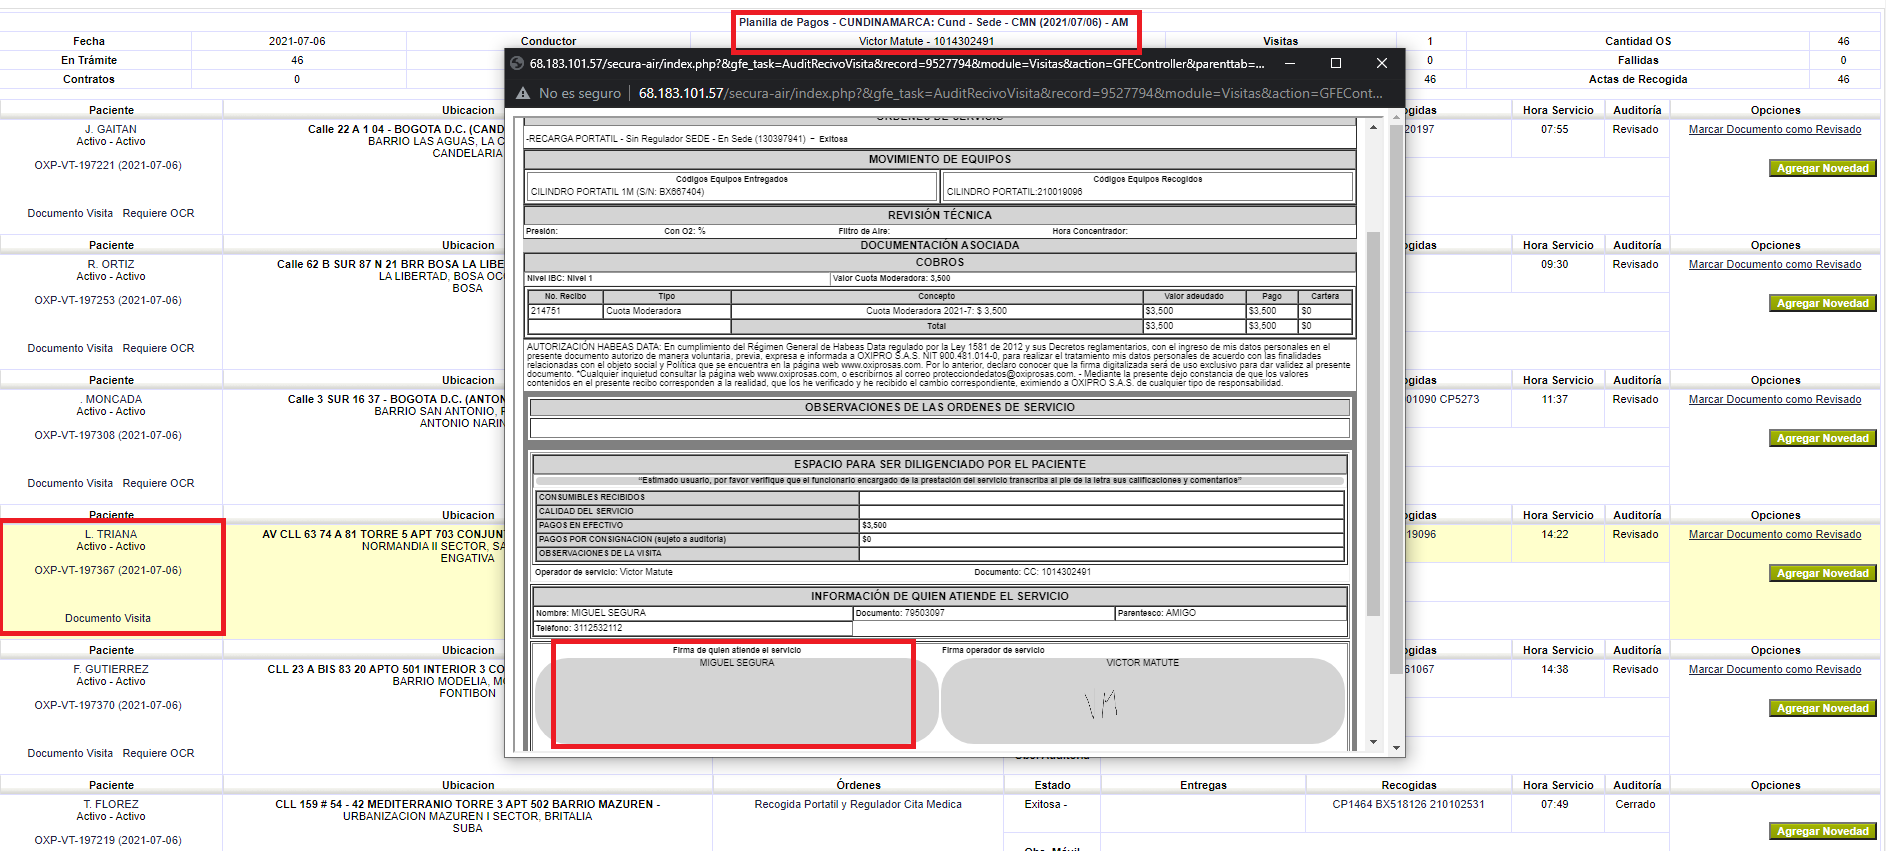Screen dimensions: 1886x851
Task: Click the date 2021-07-06 header cell
Action: tap(297, 41)
